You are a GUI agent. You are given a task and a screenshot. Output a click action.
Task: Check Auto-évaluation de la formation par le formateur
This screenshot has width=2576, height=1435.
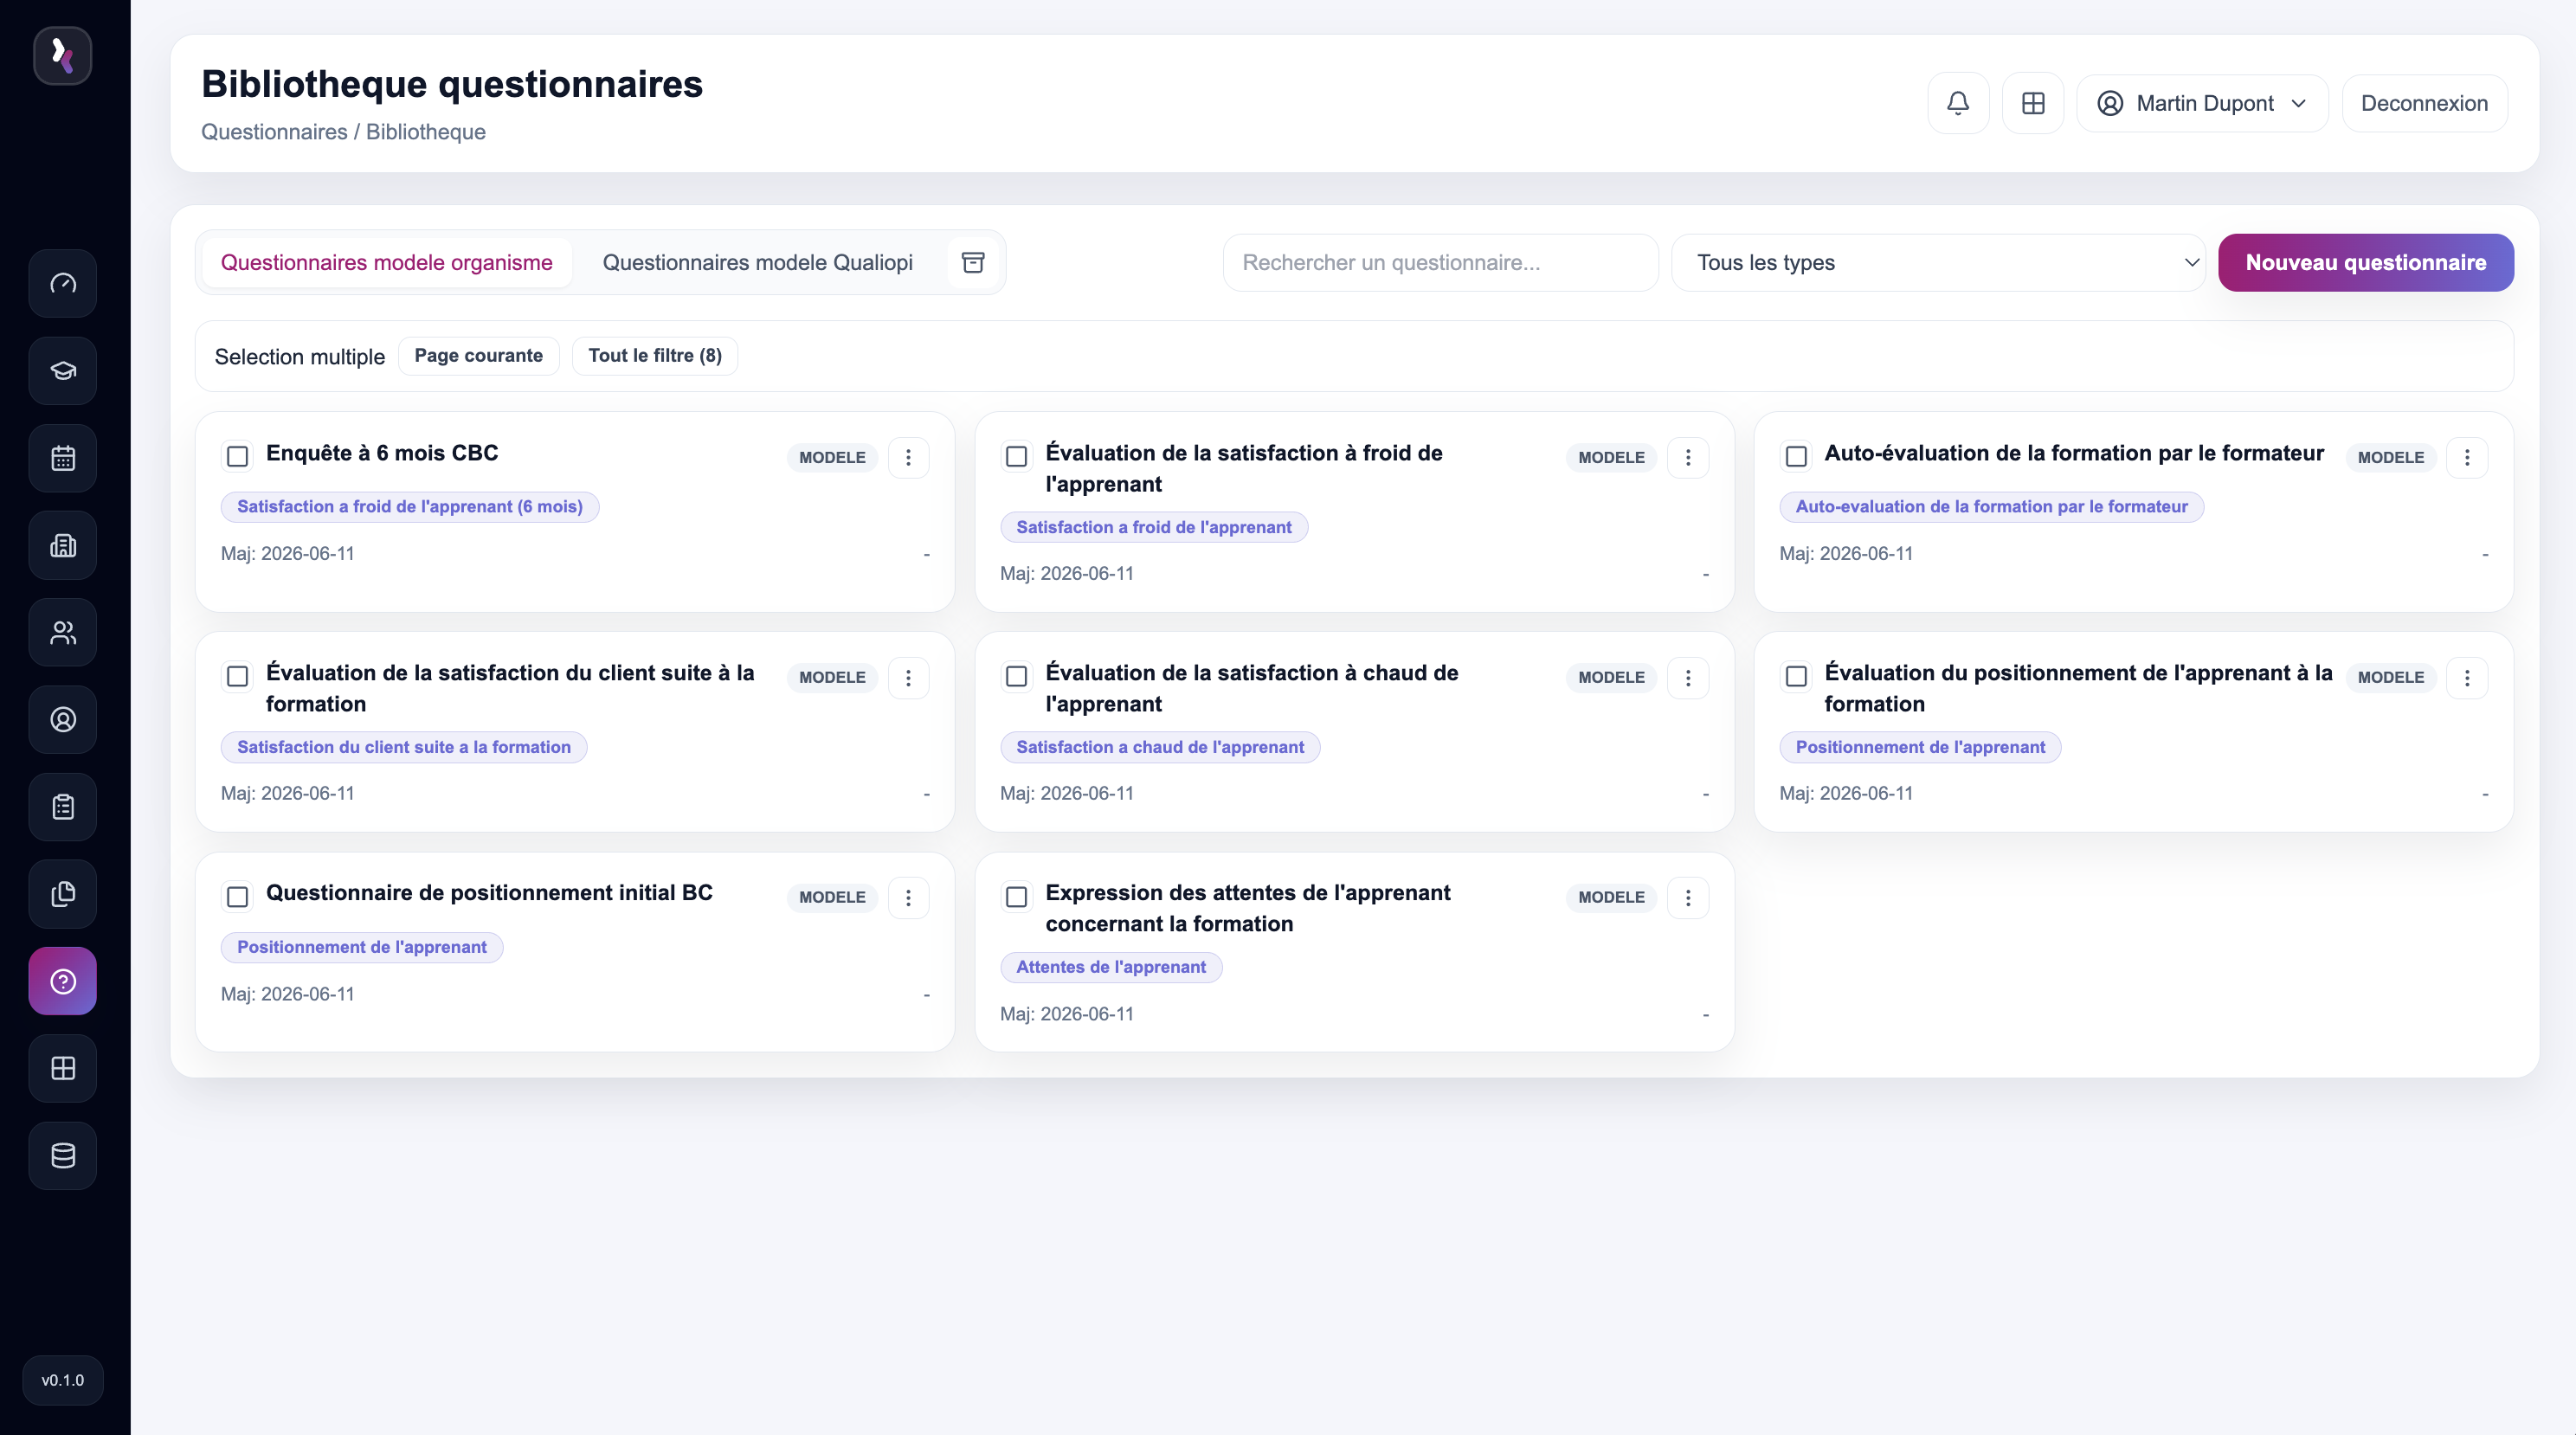1796,457
